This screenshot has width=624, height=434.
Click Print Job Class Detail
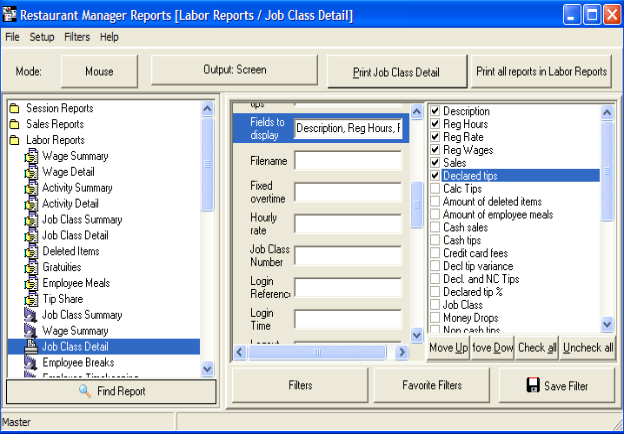pyautogui.click(x=397, y=72)
